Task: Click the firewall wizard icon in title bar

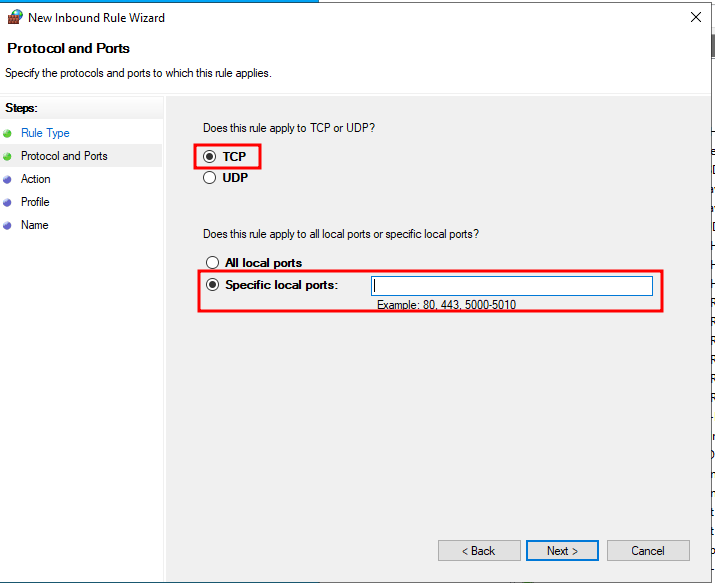Action: 15,17
